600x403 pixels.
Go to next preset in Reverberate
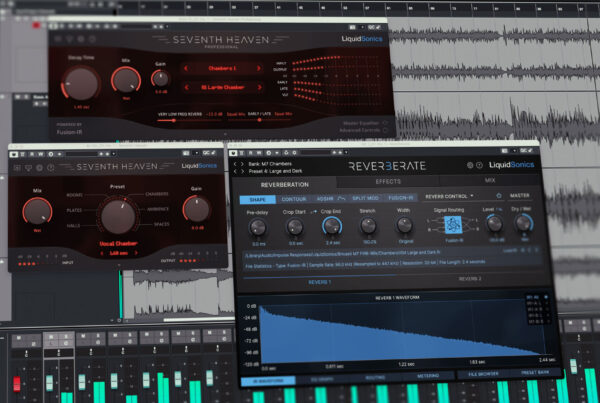point(242,171)
